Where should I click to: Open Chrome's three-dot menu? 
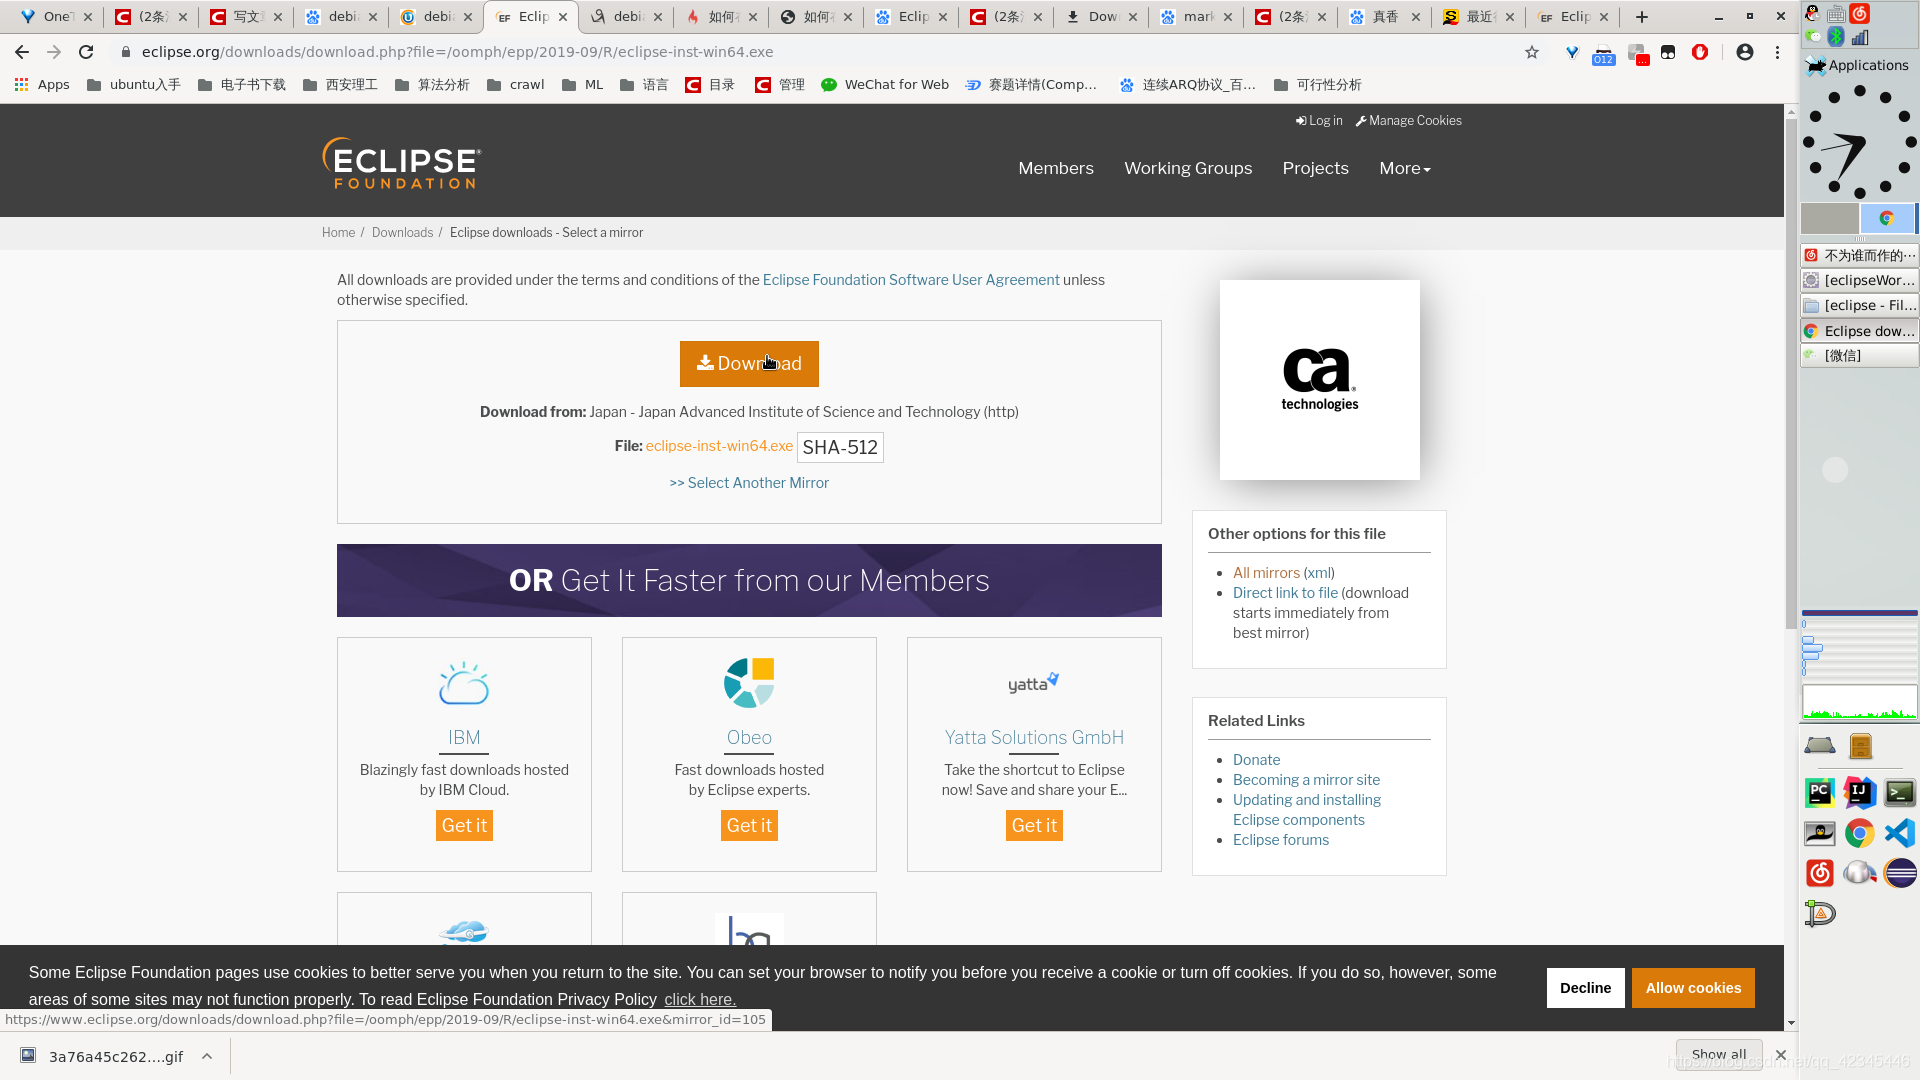tap(1777, 52)
